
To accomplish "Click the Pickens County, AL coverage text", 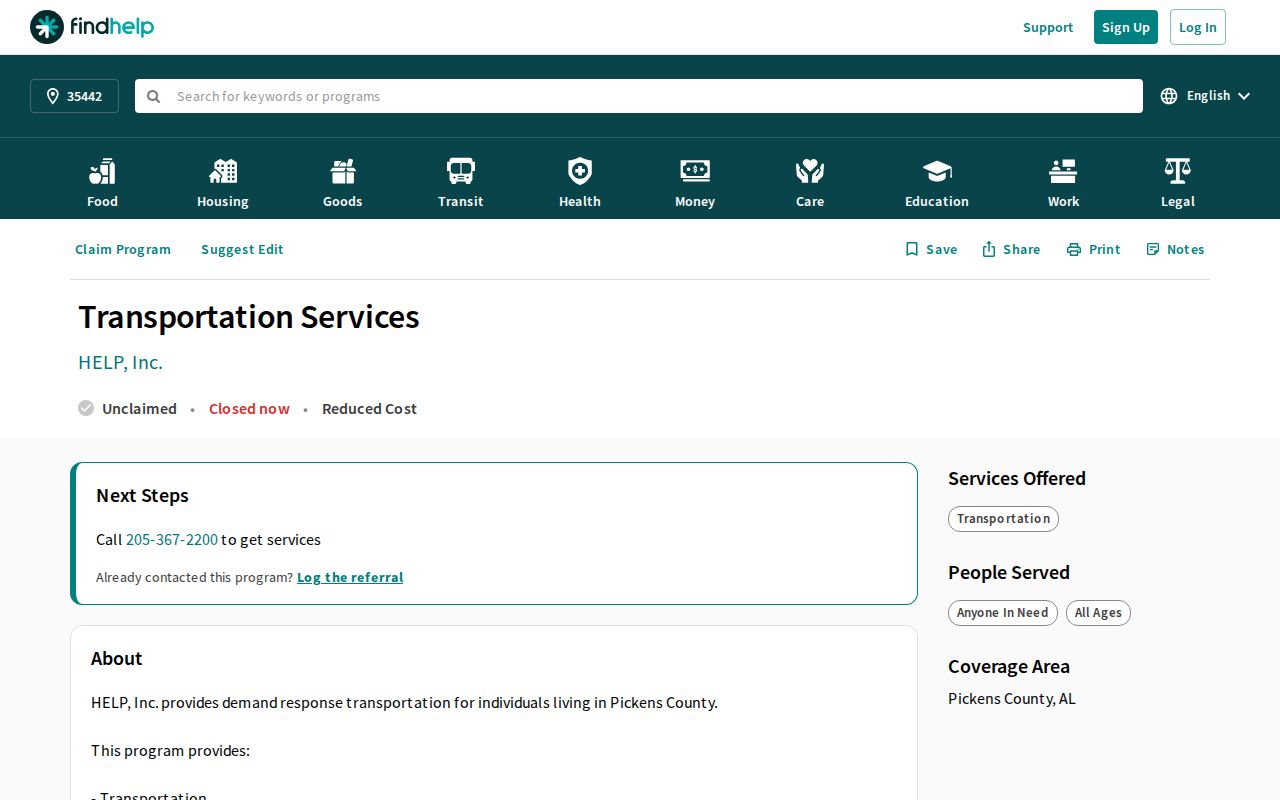I will tap(1012, 698).
